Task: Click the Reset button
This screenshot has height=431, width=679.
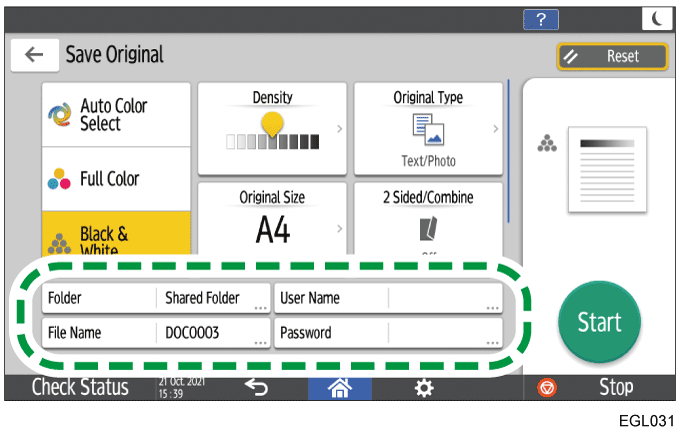Action: [612, 57]
